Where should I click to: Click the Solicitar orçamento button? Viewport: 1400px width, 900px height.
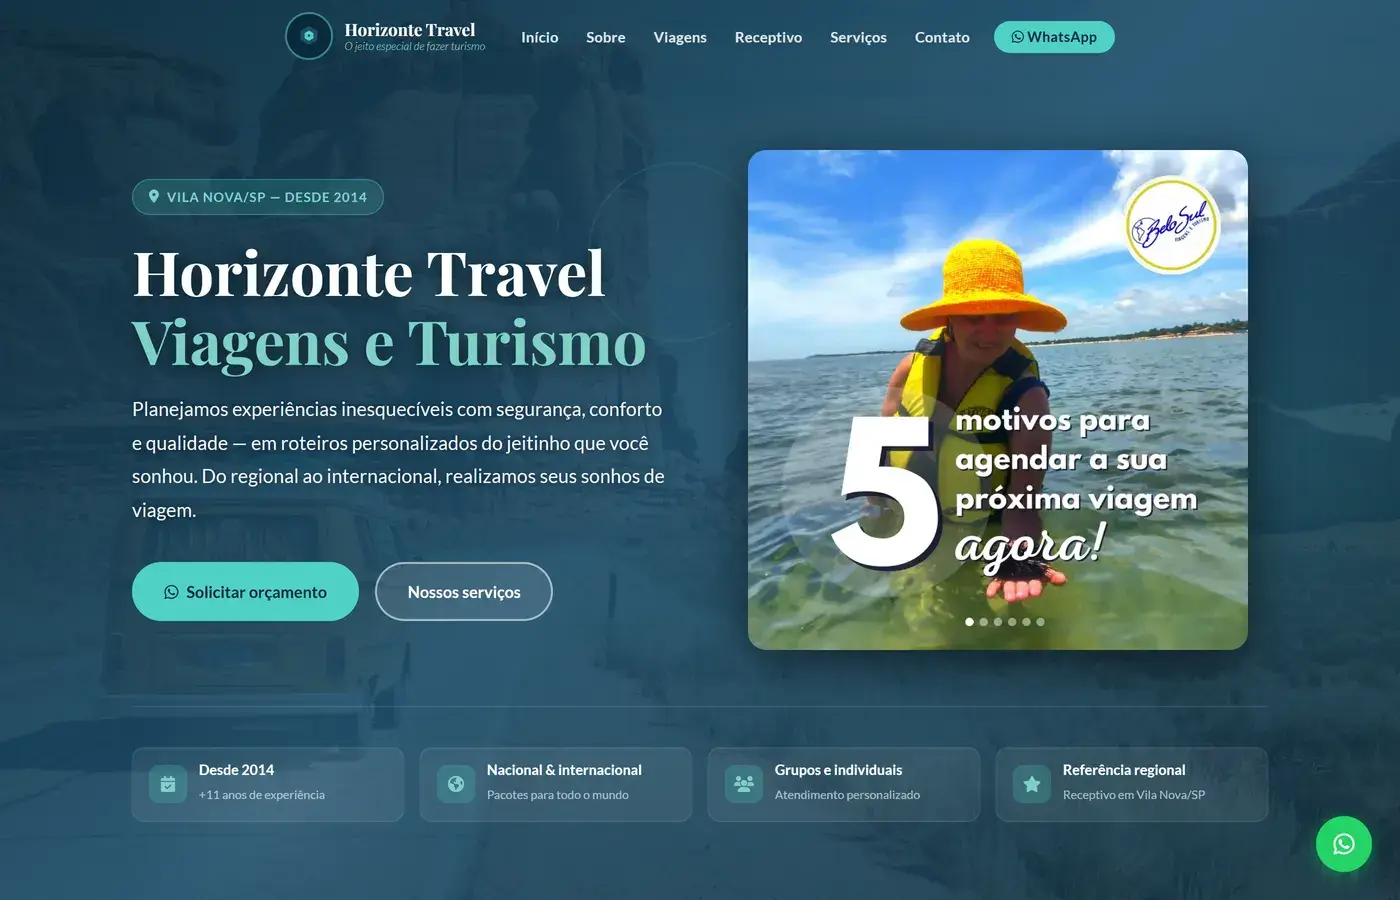click(245, 592)
